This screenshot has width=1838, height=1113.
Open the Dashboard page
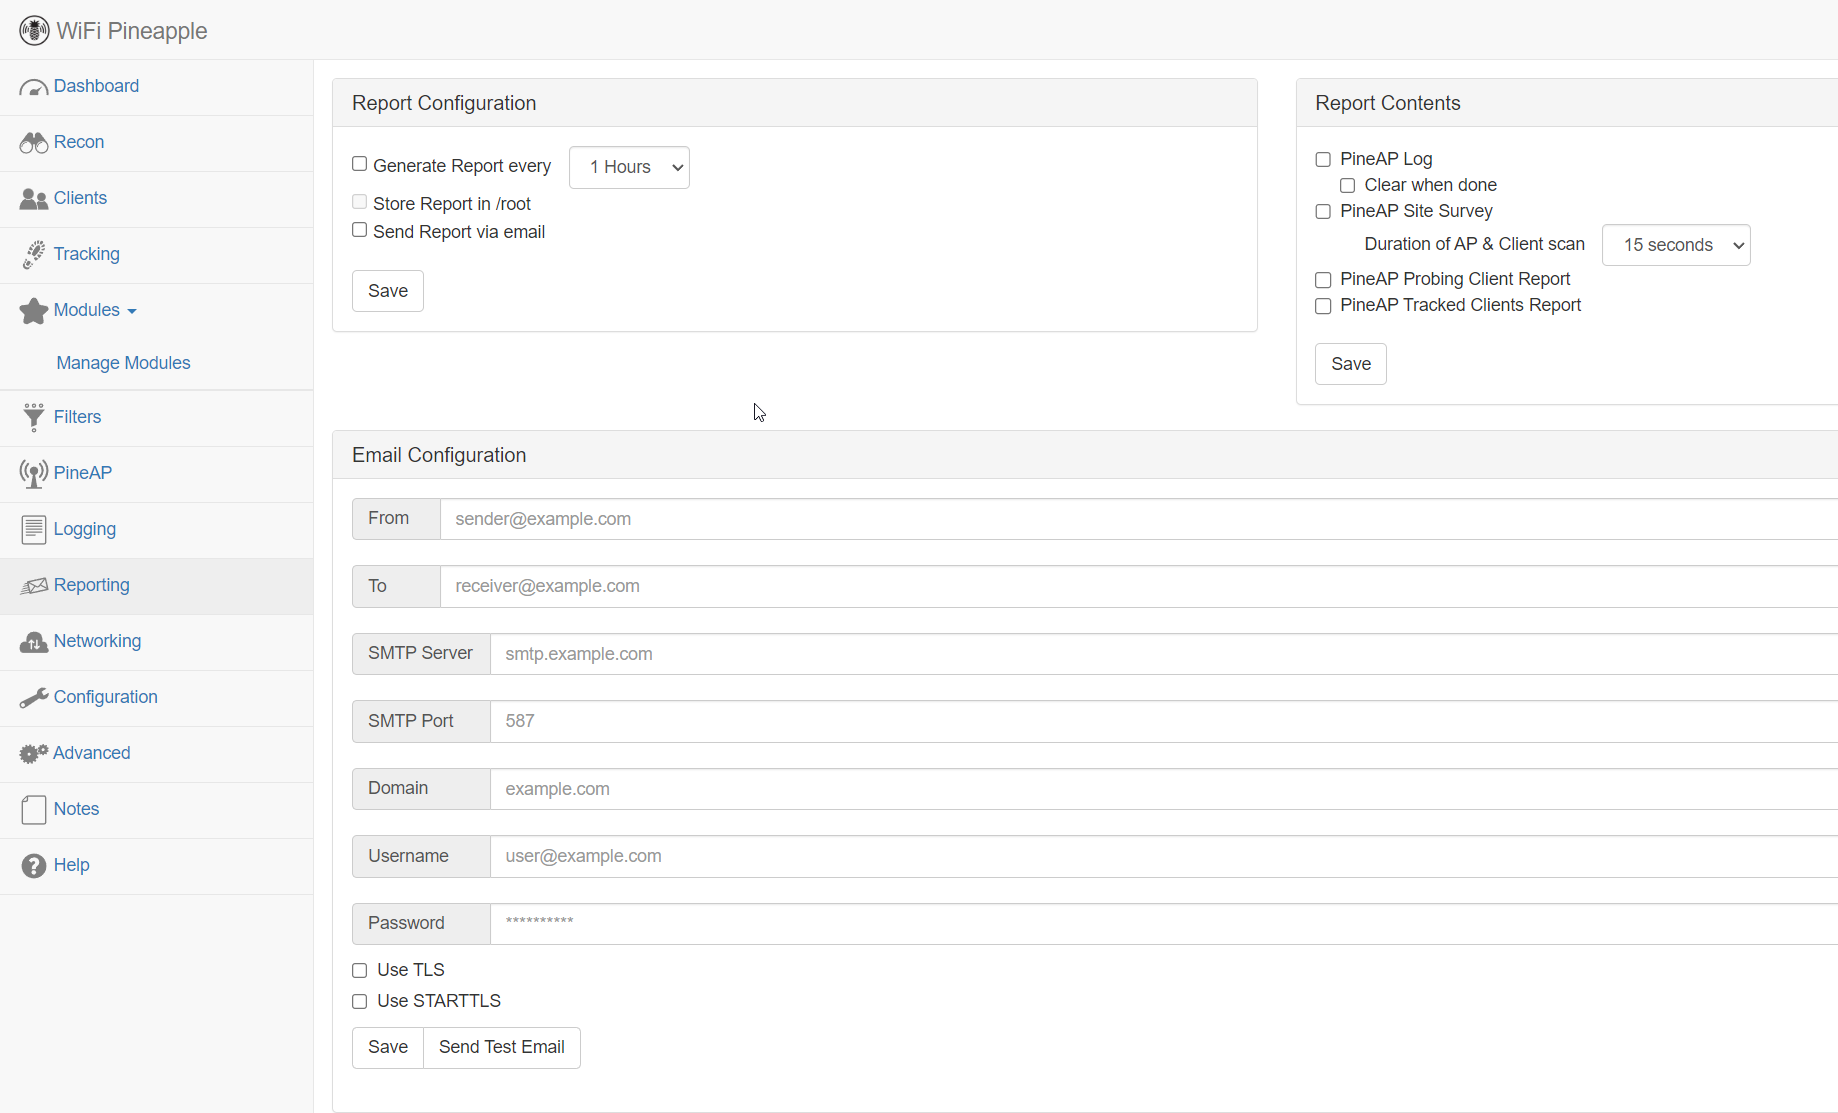[x=96, y=86]
